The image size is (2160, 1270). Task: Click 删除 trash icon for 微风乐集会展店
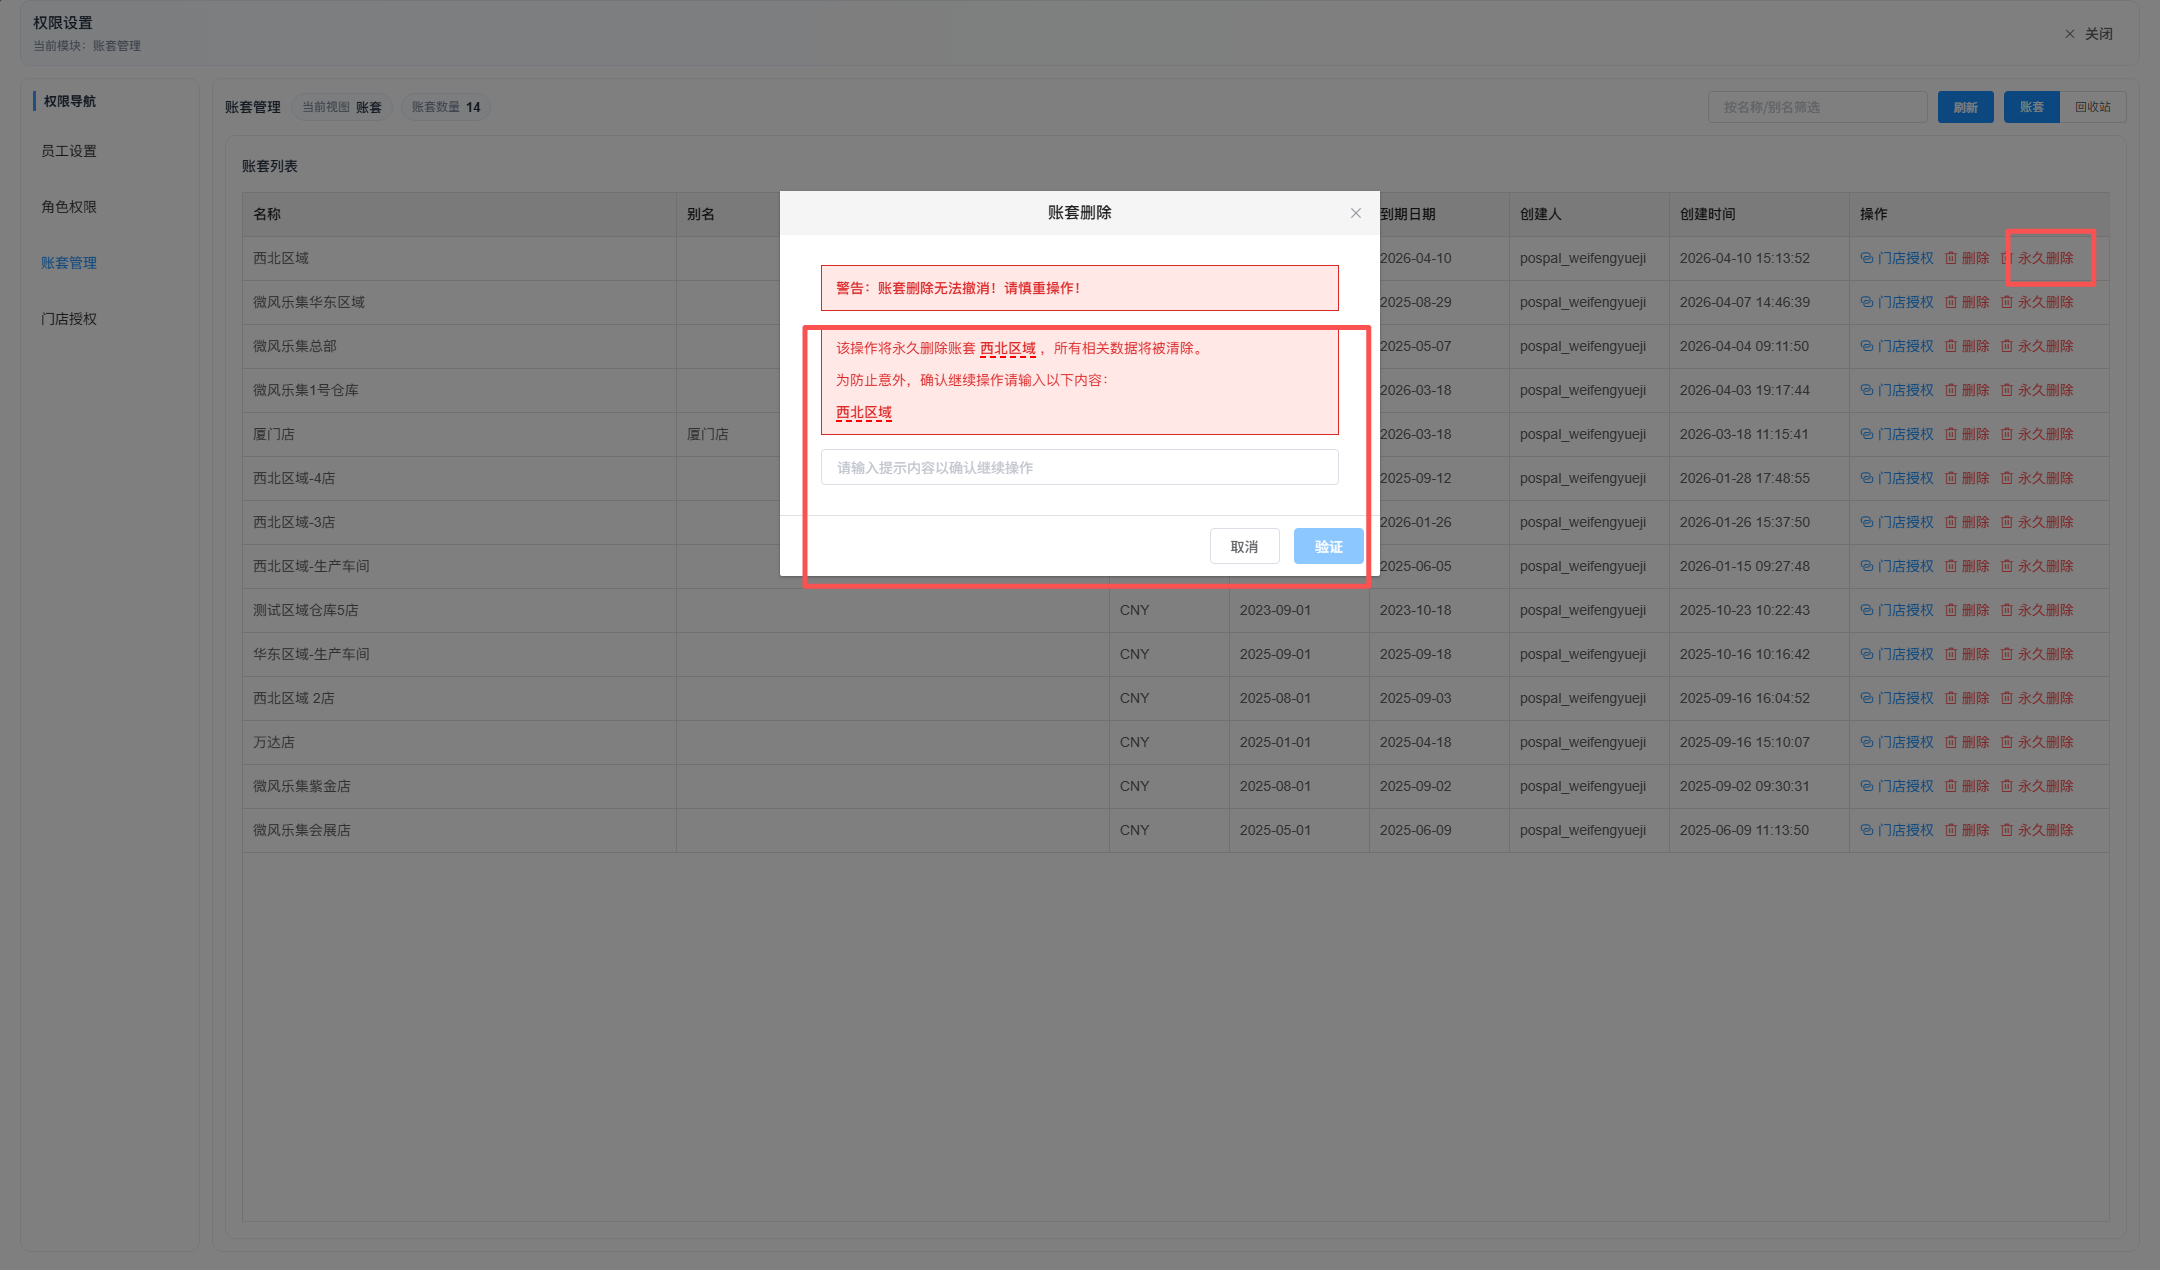coord(1950,830)
